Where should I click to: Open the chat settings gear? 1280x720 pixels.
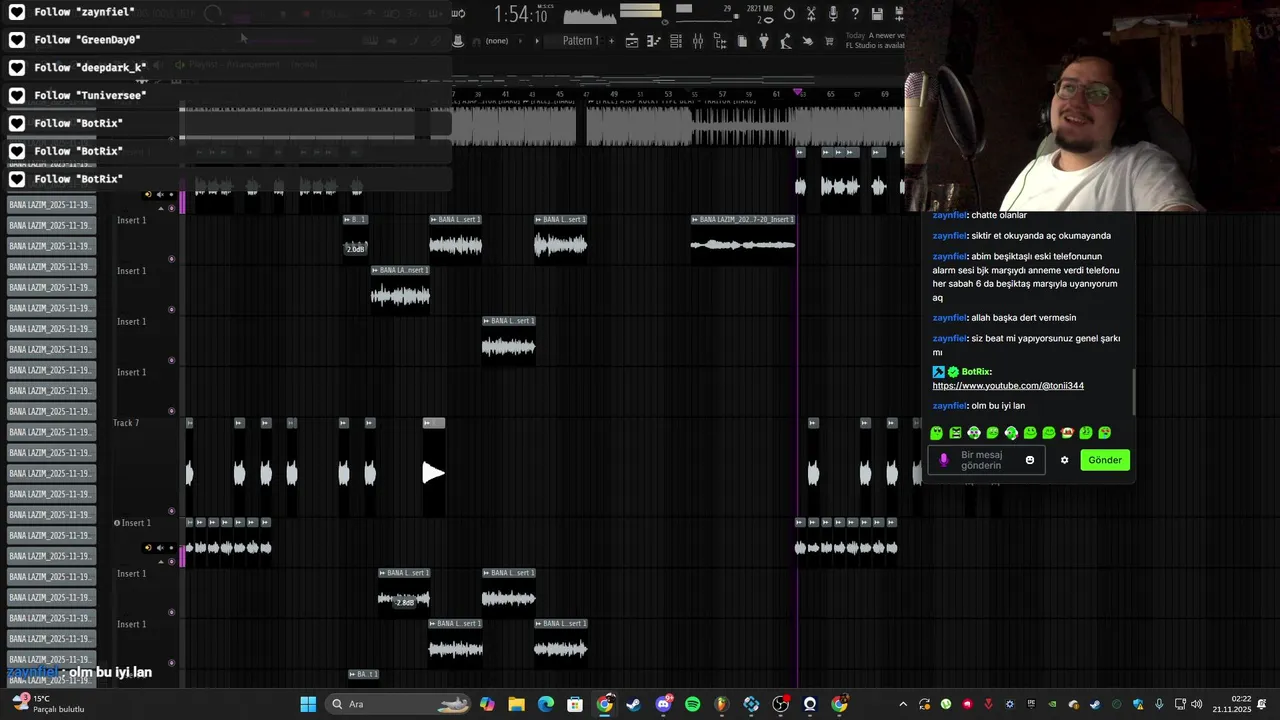point(1064,460)
